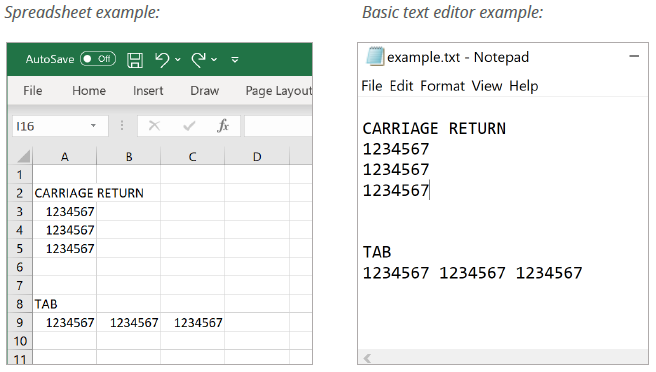Select column B header
The height and width of the screenshot is (372, 656).
129,156
